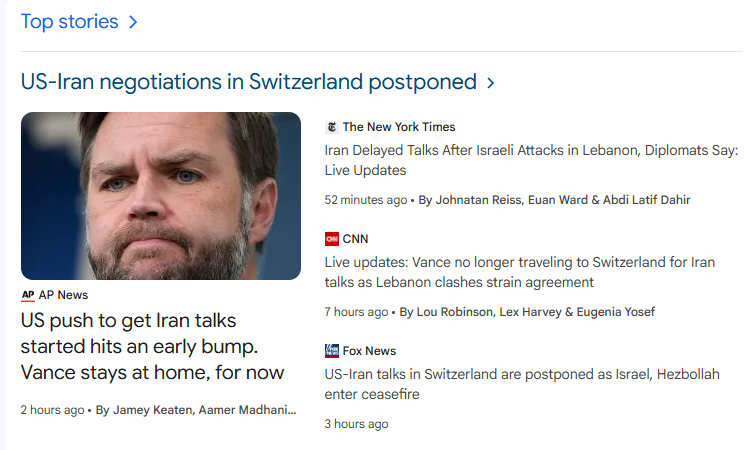Expand the US-Iran negotiations topic chevron

pyautogui.click(x=491, y=83)
